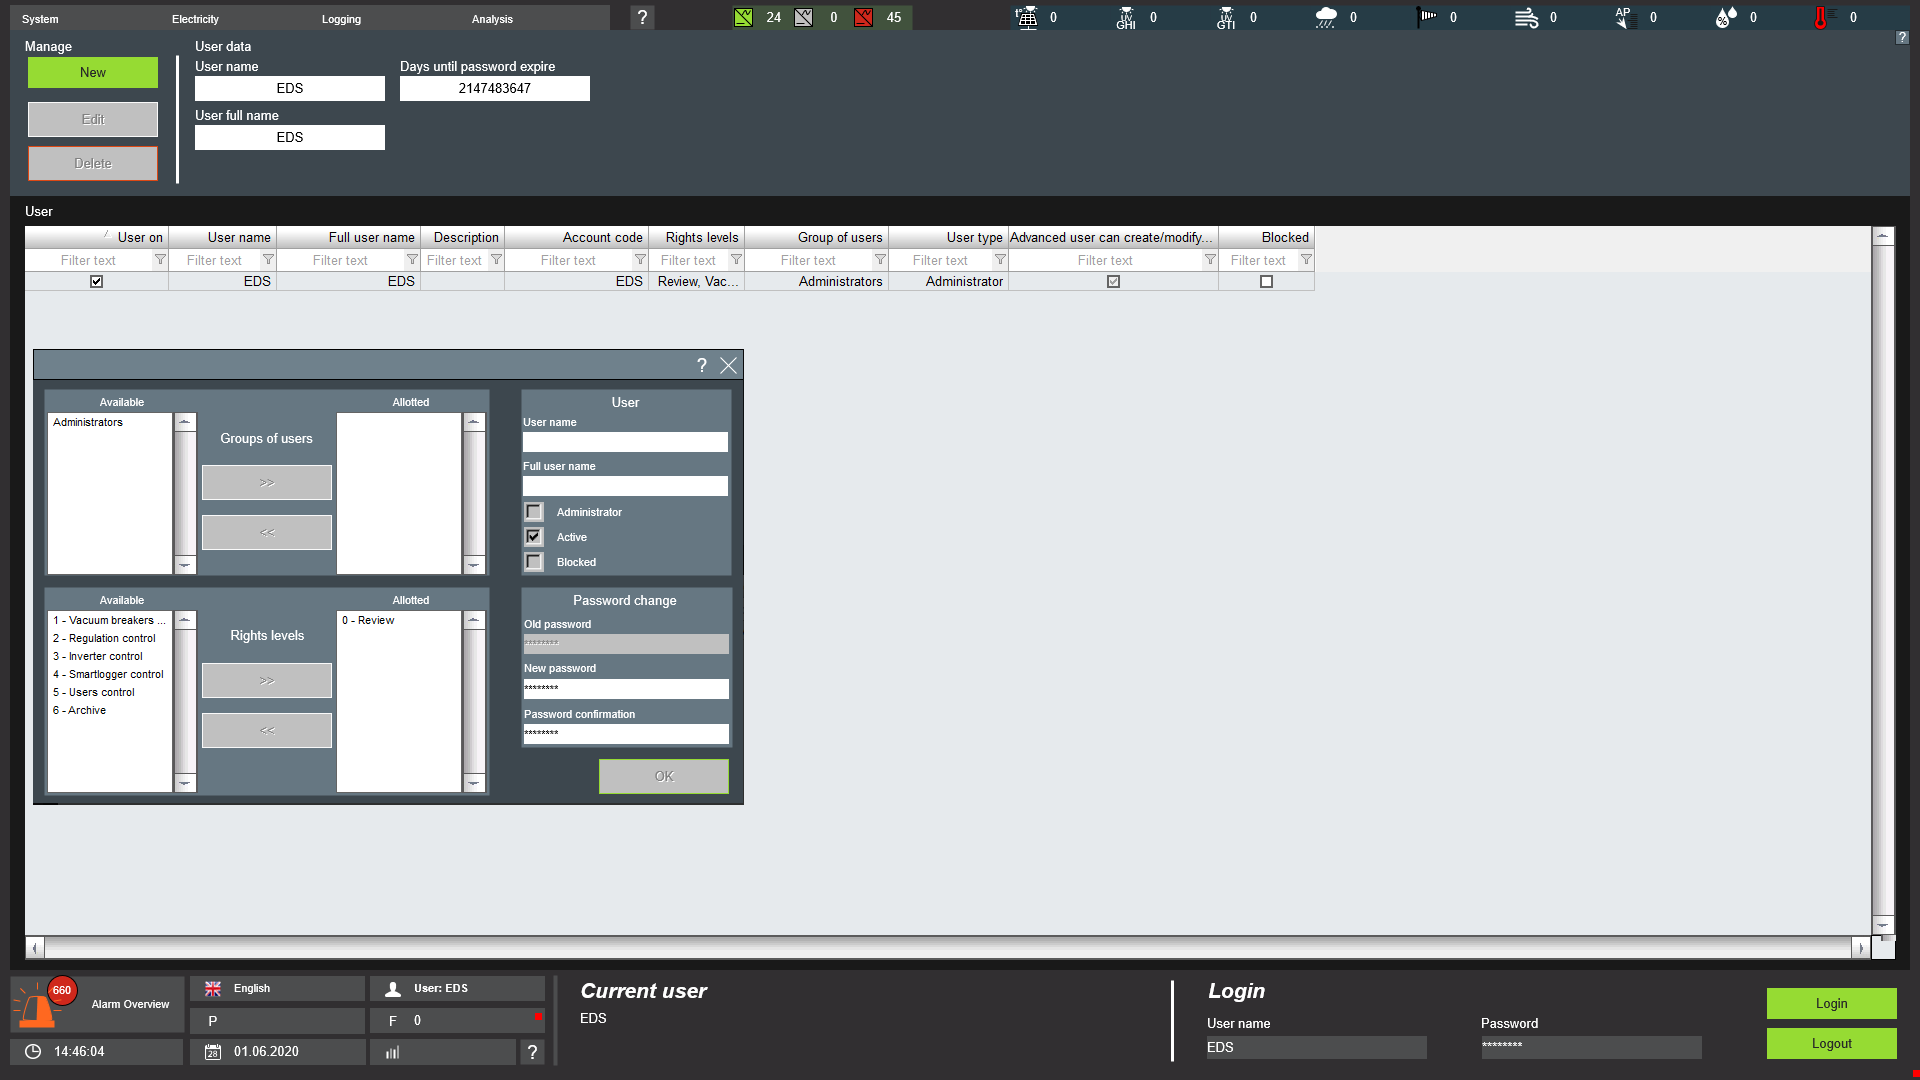Click the bar chart icon in status bar
The height and width of the screenshot is (1080, 1920).
point(393,1052)
